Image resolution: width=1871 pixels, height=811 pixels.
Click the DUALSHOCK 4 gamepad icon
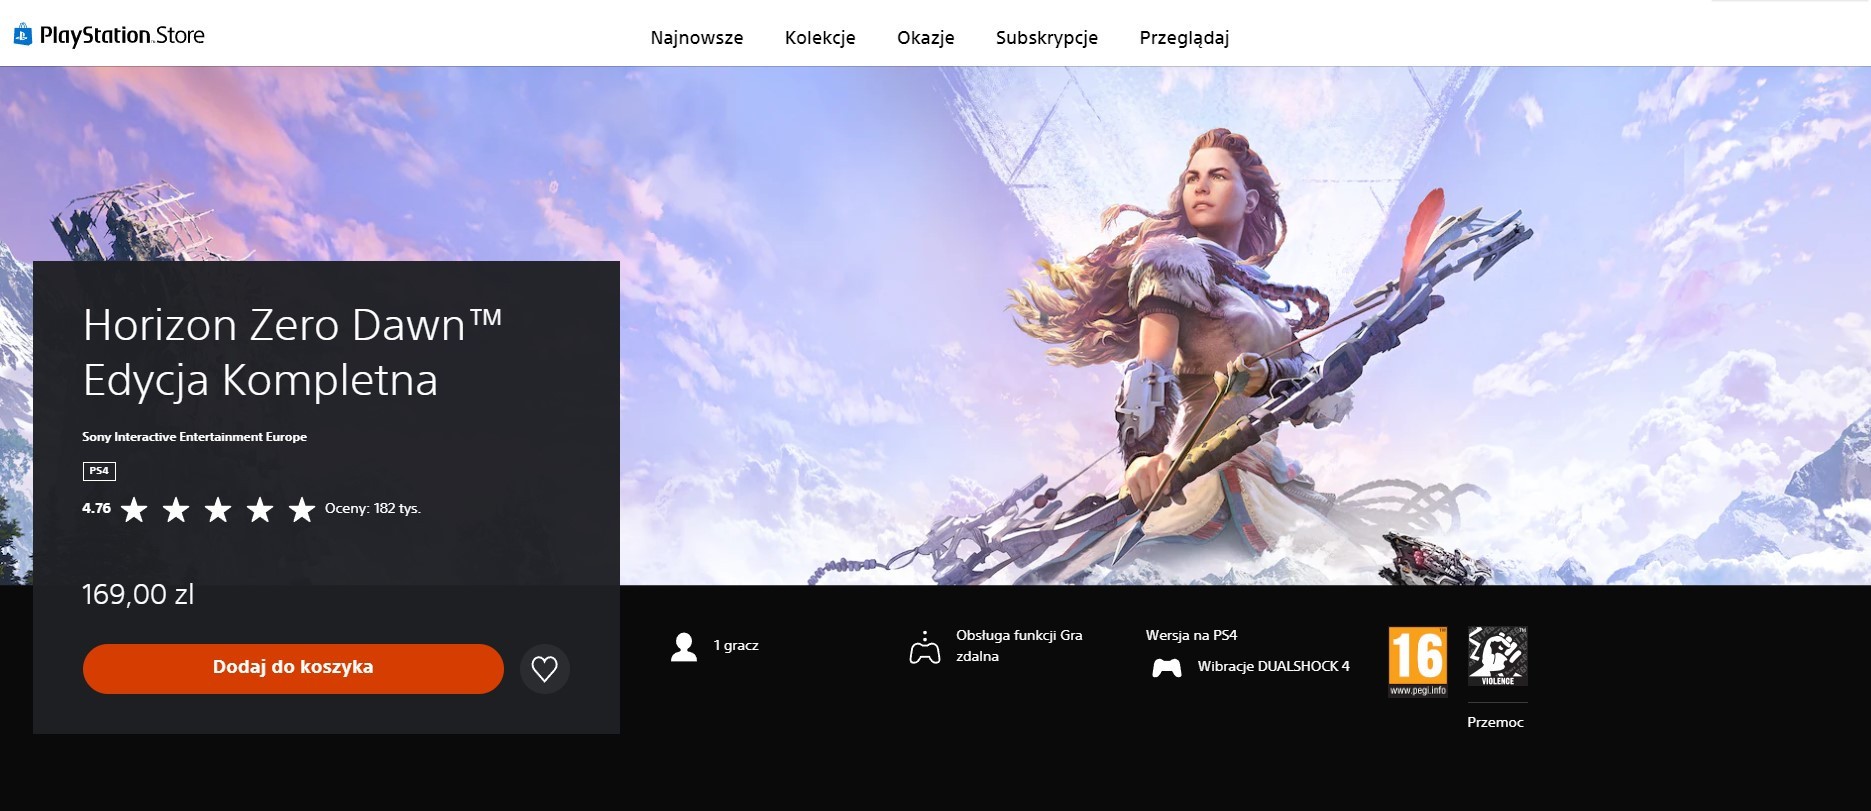tap(1167, 667)
